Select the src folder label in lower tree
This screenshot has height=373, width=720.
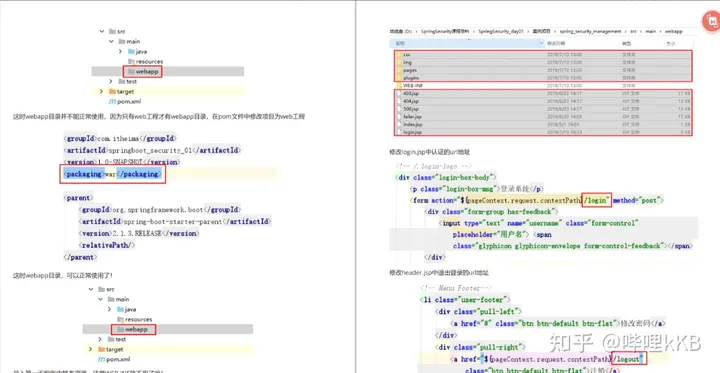(x=110, y=289)
